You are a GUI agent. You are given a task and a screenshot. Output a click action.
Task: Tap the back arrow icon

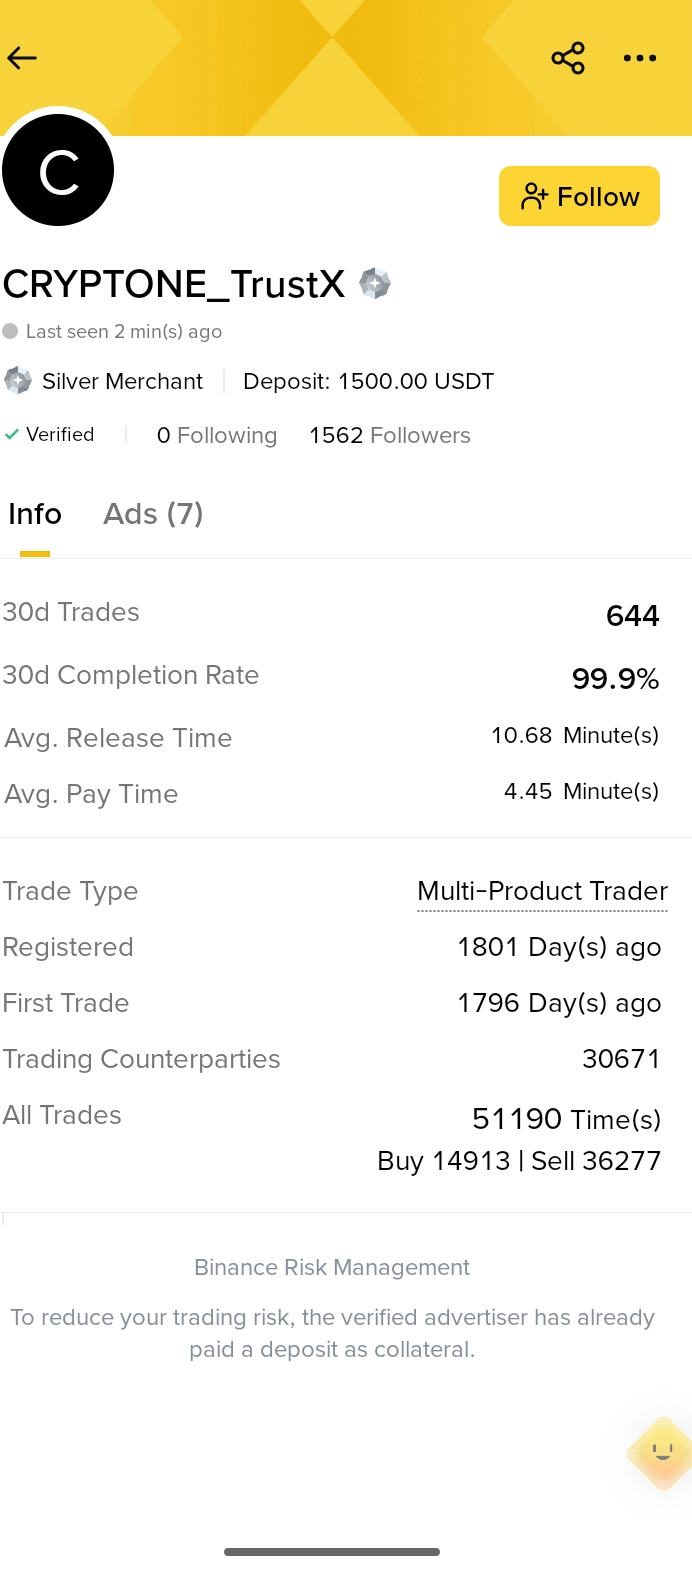coord(22,58)
